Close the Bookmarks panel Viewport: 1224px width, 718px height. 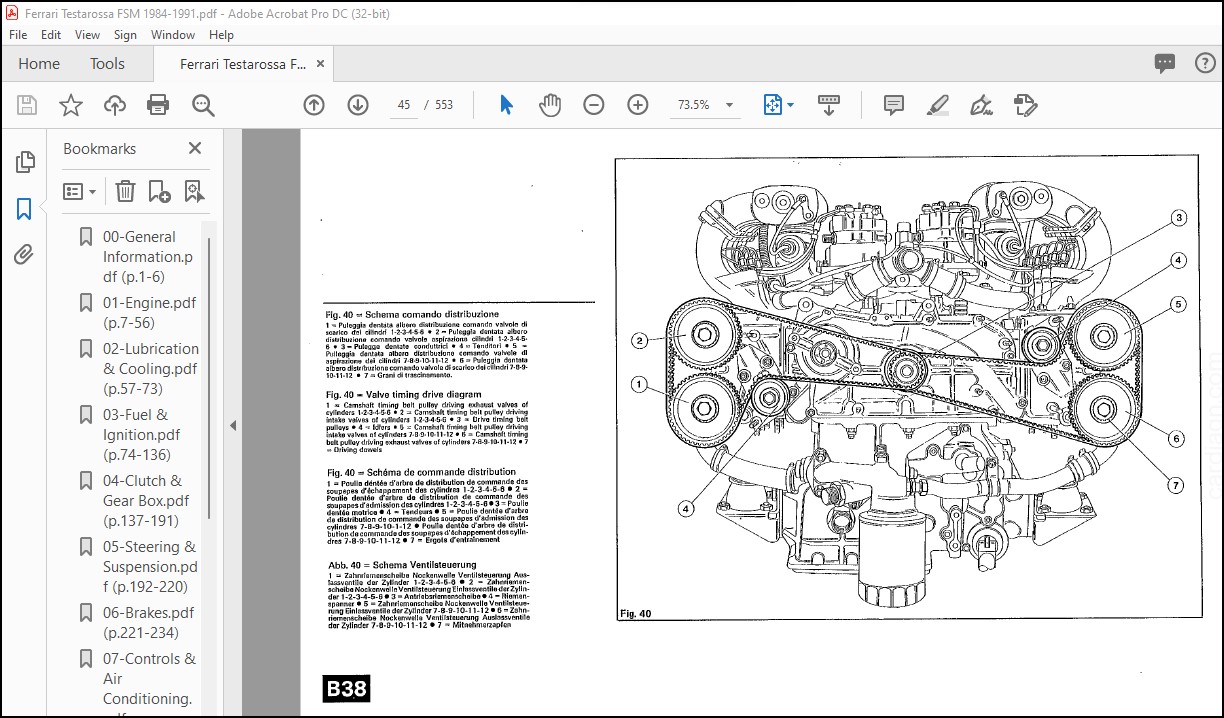tap(195, 148)
